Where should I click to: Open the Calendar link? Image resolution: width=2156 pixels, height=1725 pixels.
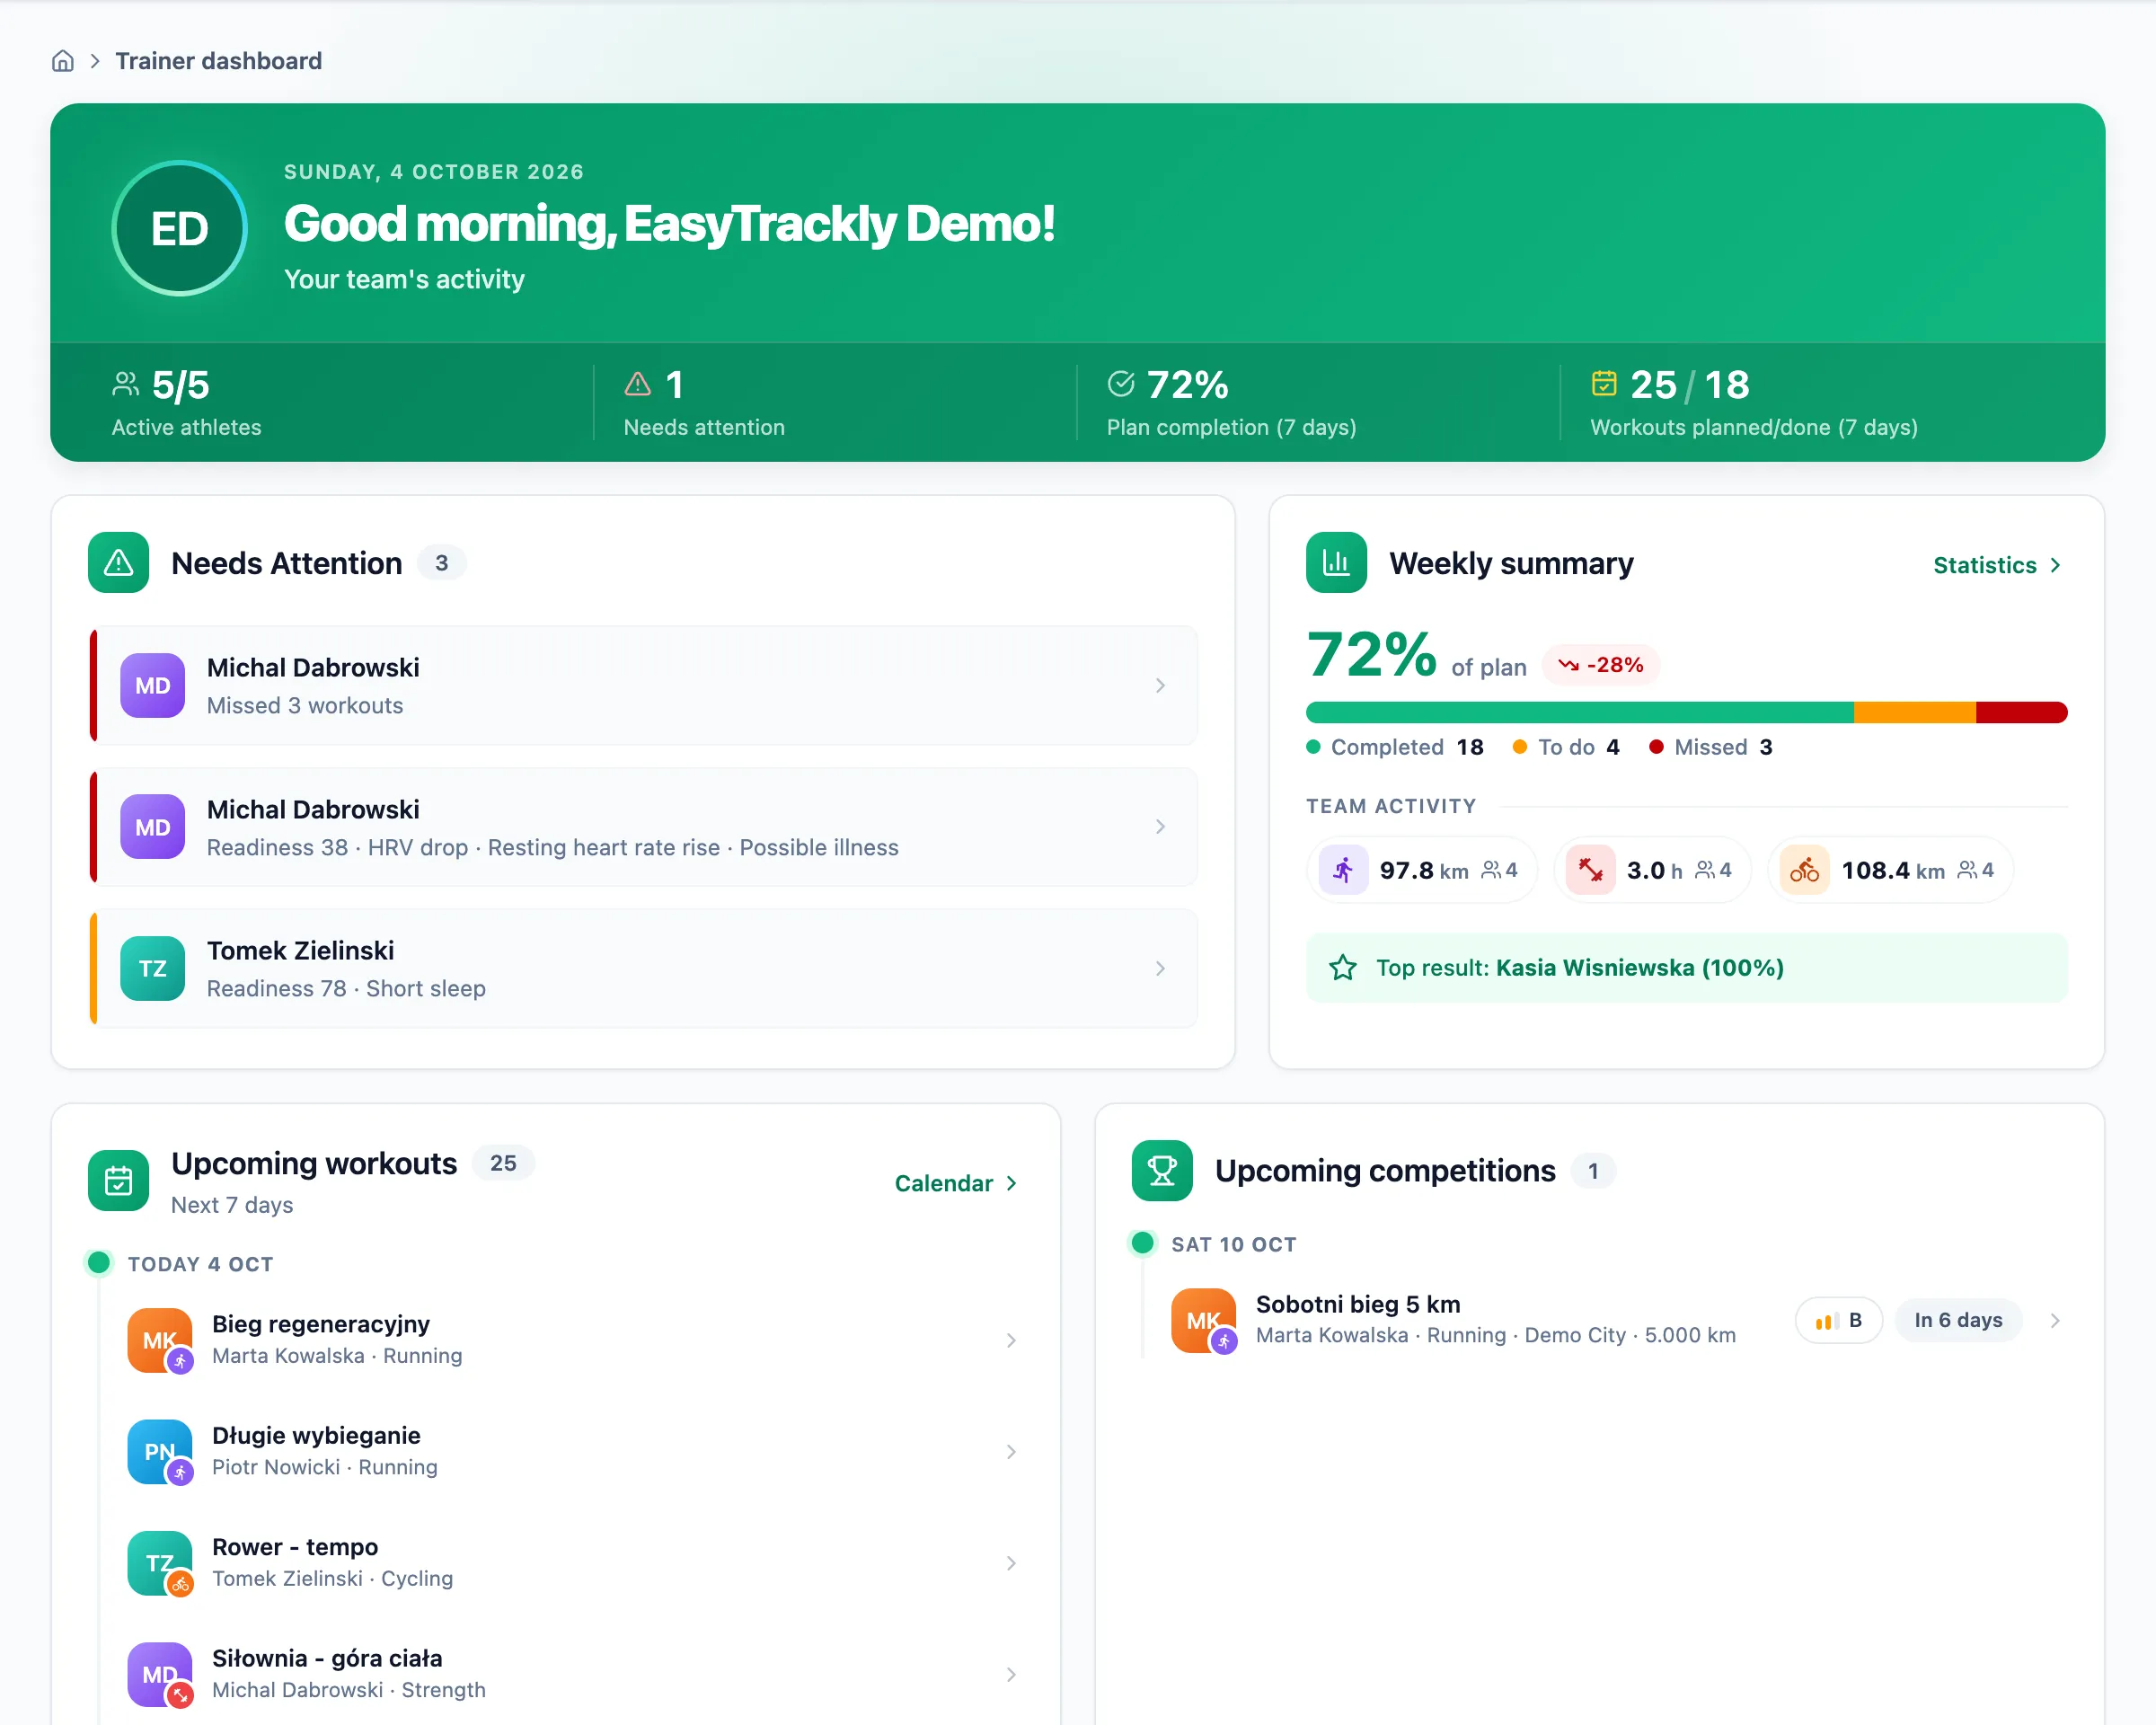point(955,1183)
